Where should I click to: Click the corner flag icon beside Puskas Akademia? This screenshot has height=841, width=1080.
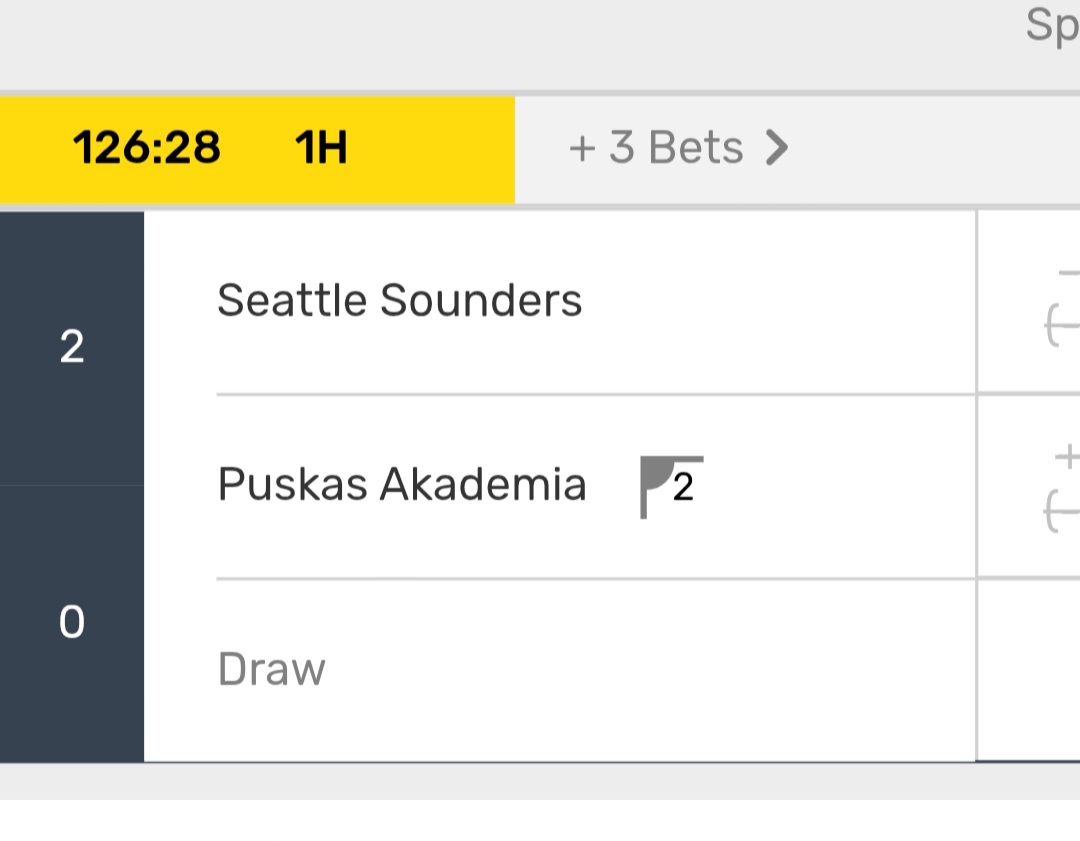tap(656, 486)
